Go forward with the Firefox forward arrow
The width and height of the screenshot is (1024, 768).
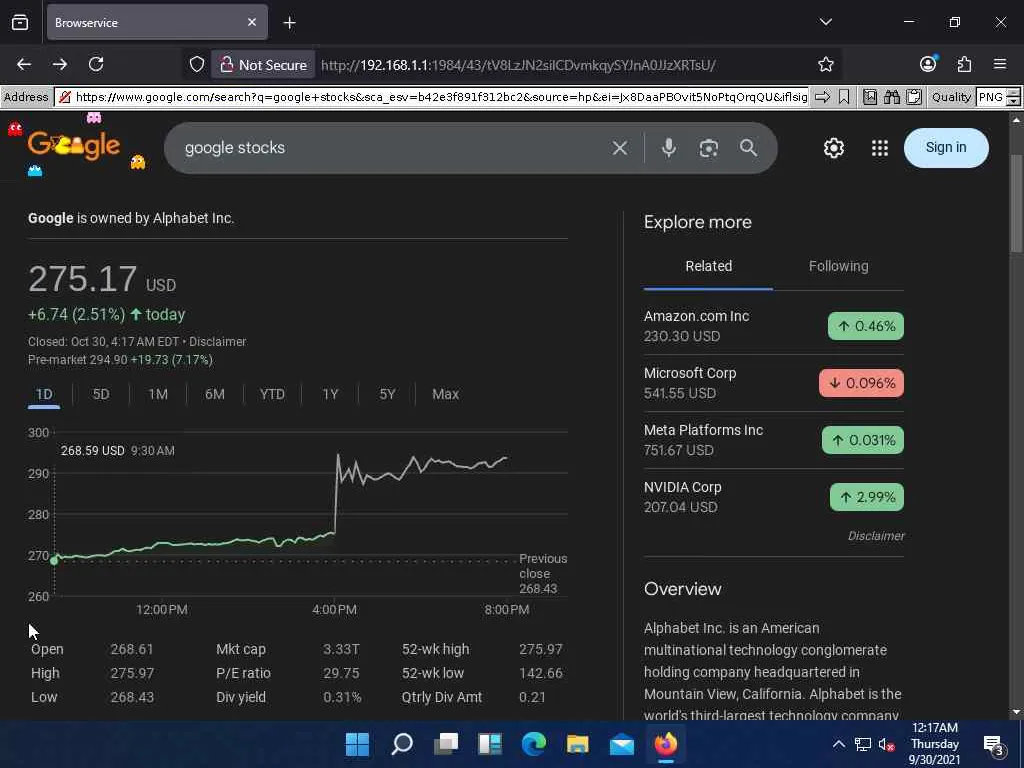[60, 64]
